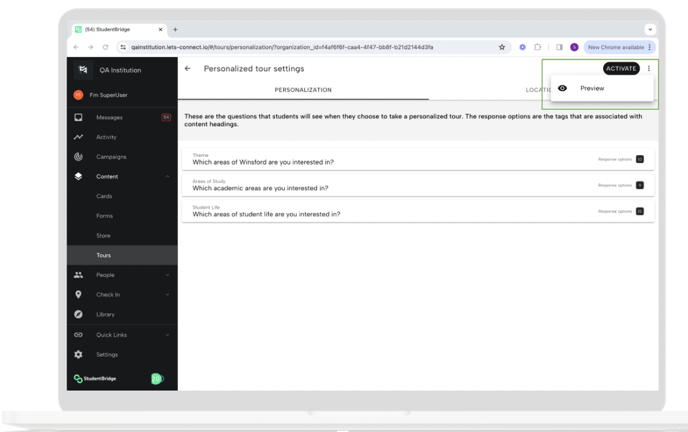The height and width of the screenshot is (432, 688).
Task: Click the Check In location pin icon
Action: [x=78, y=295]
